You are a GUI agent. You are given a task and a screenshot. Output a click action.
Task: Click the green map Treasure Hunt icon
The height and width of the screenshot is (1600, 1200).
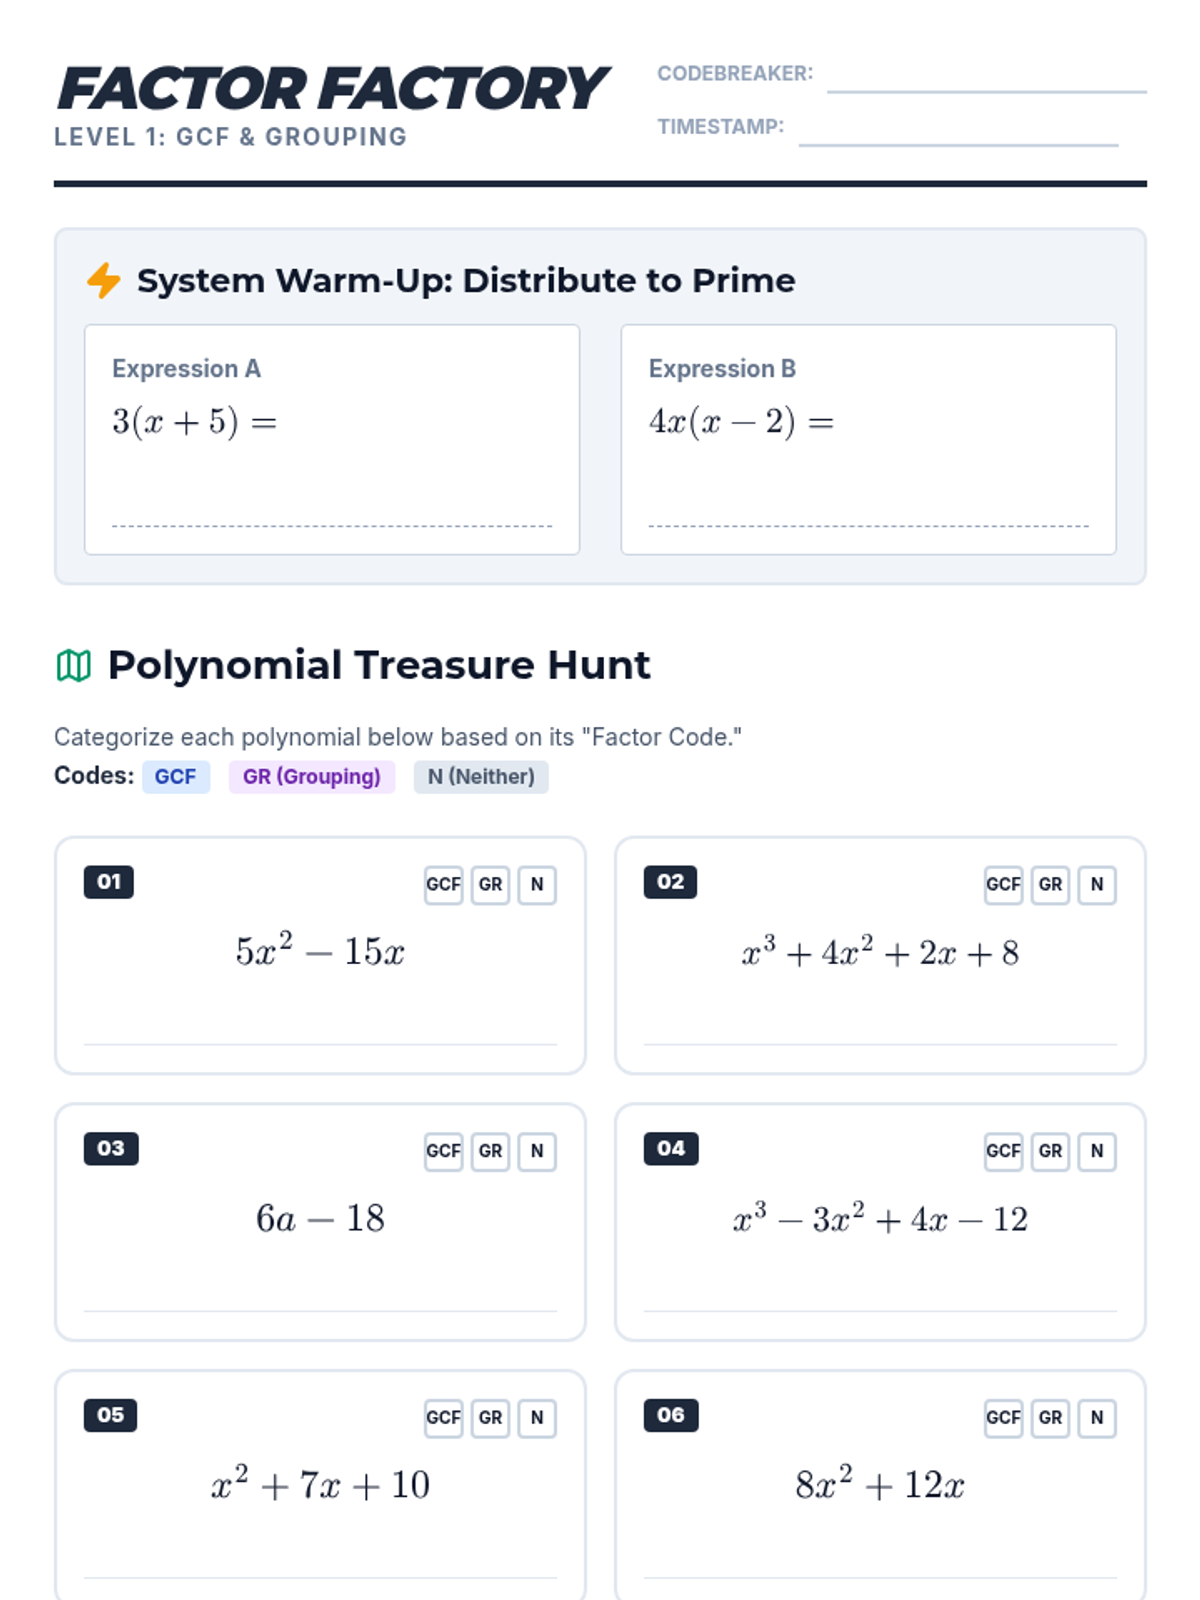coord(73,665)
